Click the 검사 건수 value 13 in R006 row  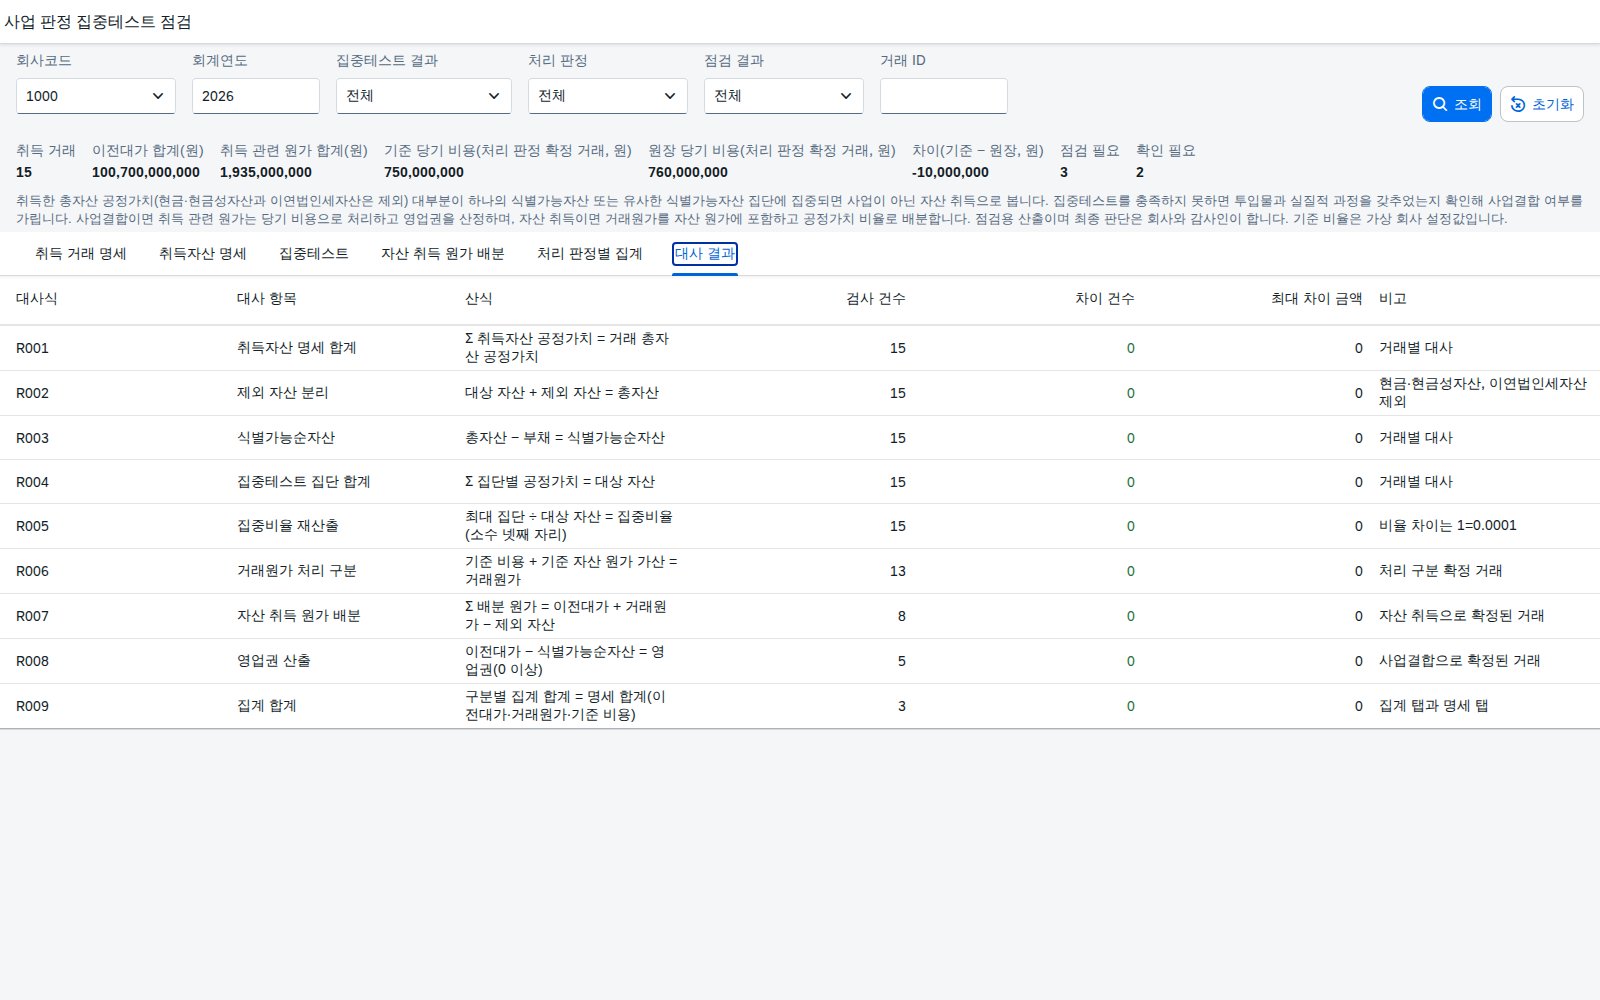pyautogui.click(x=898, y=571)
